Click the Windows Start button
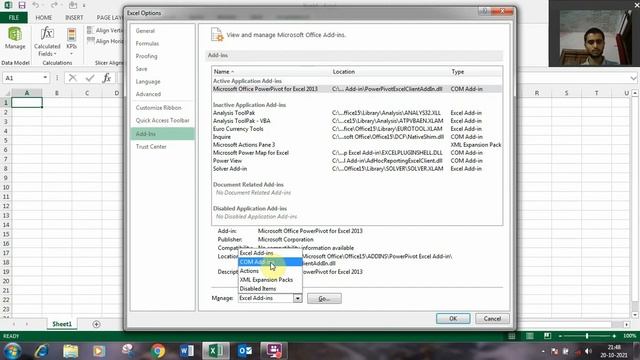Image resolution: width=640 pixels, height=360 pixels. click(13, 351)
